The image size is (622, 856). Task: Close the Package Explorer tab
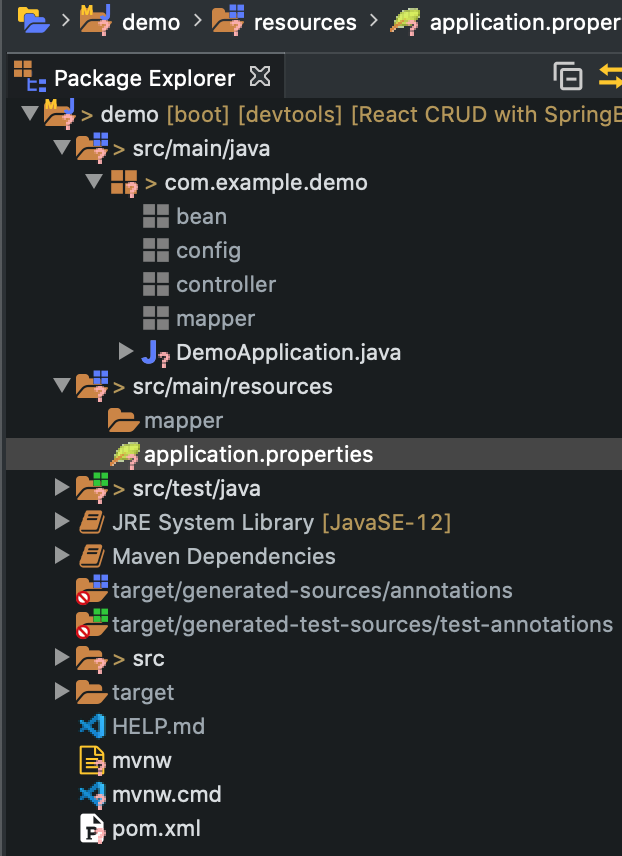[x=260, y=76]
